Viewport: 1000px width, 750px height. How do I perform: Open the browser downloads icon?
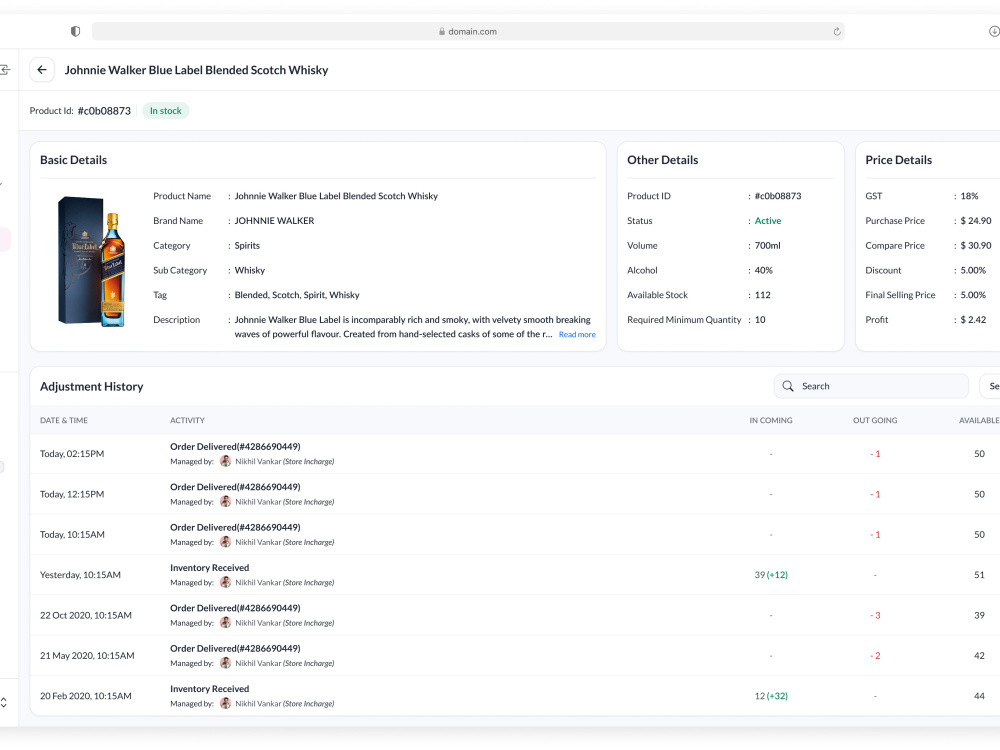[x=994, y=31]
